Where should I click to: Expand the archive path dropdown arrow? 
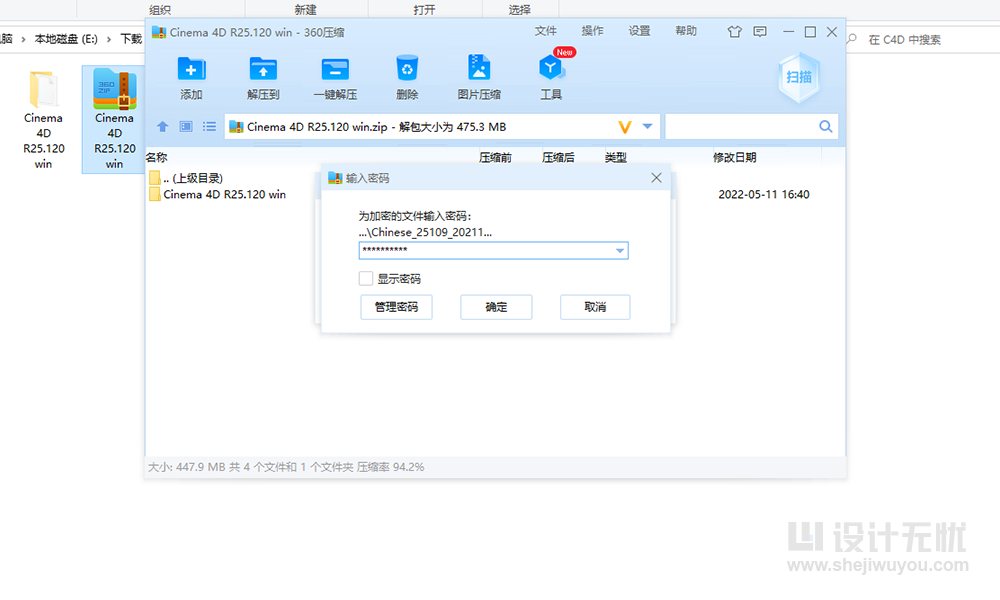click(x=647, y=126)
